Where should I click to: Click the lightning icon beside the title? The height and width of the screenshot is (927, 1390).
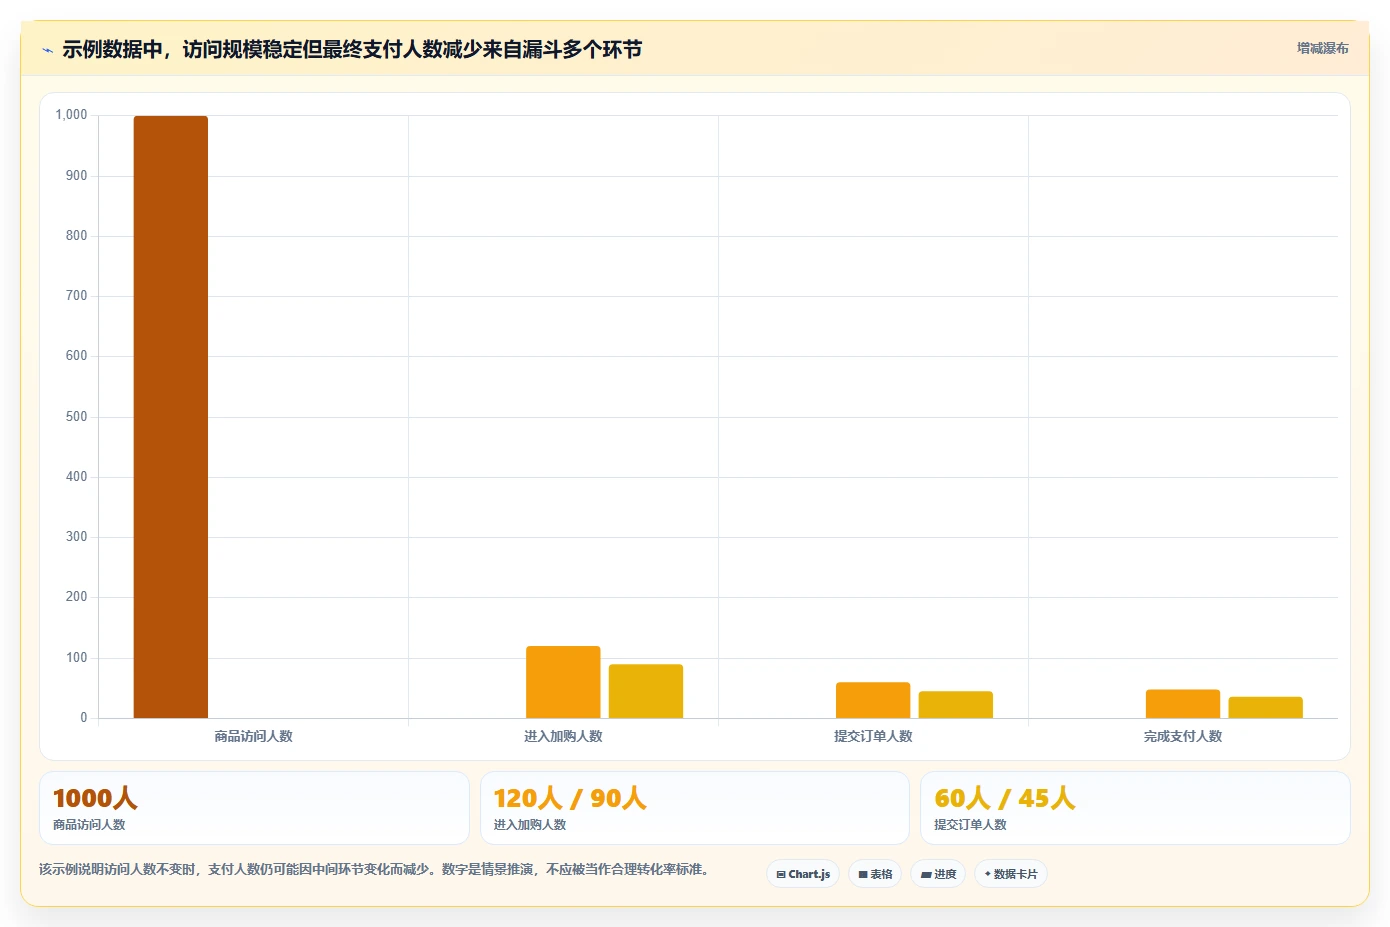pos(47,50)
